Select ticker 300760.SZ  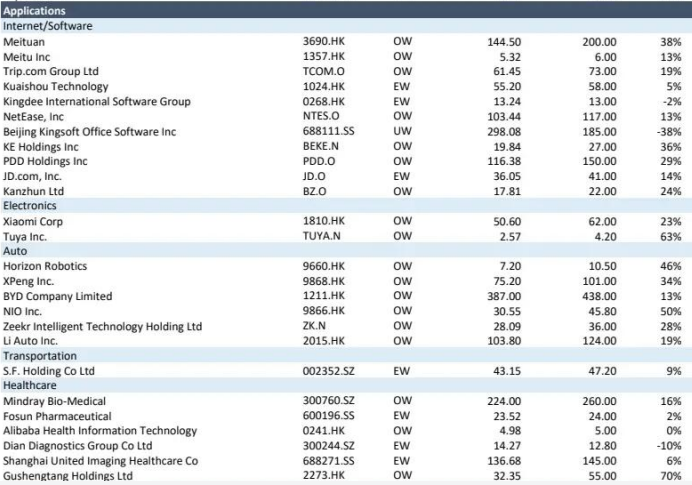328,400
